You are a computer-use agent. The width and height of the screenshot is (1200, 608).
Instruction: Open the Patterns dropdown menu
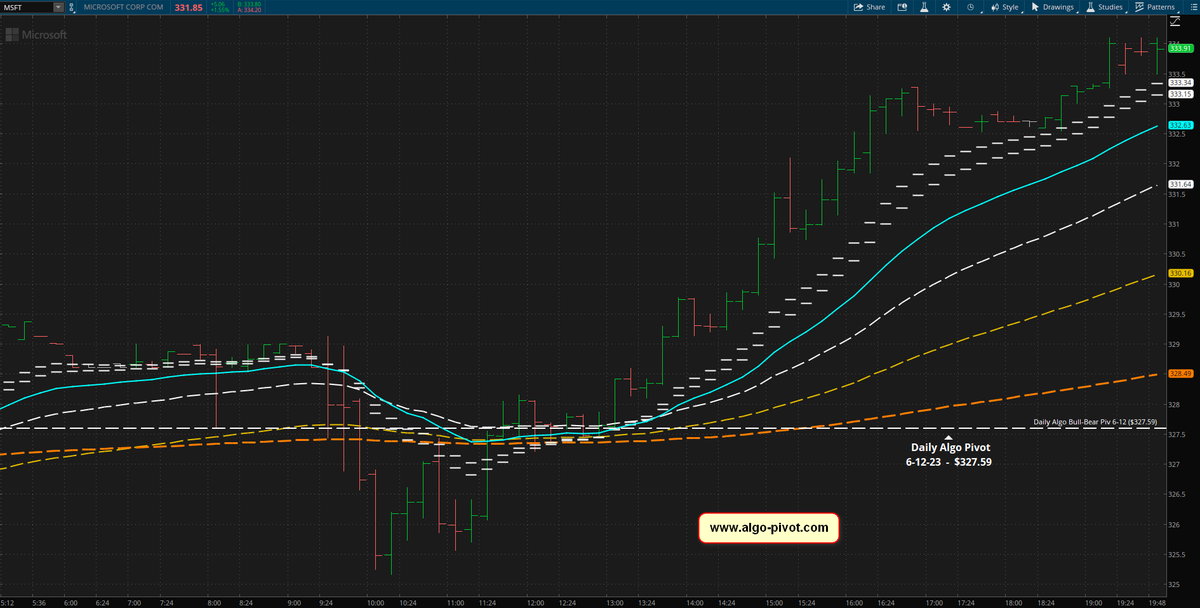click(x=1156, y=7)
